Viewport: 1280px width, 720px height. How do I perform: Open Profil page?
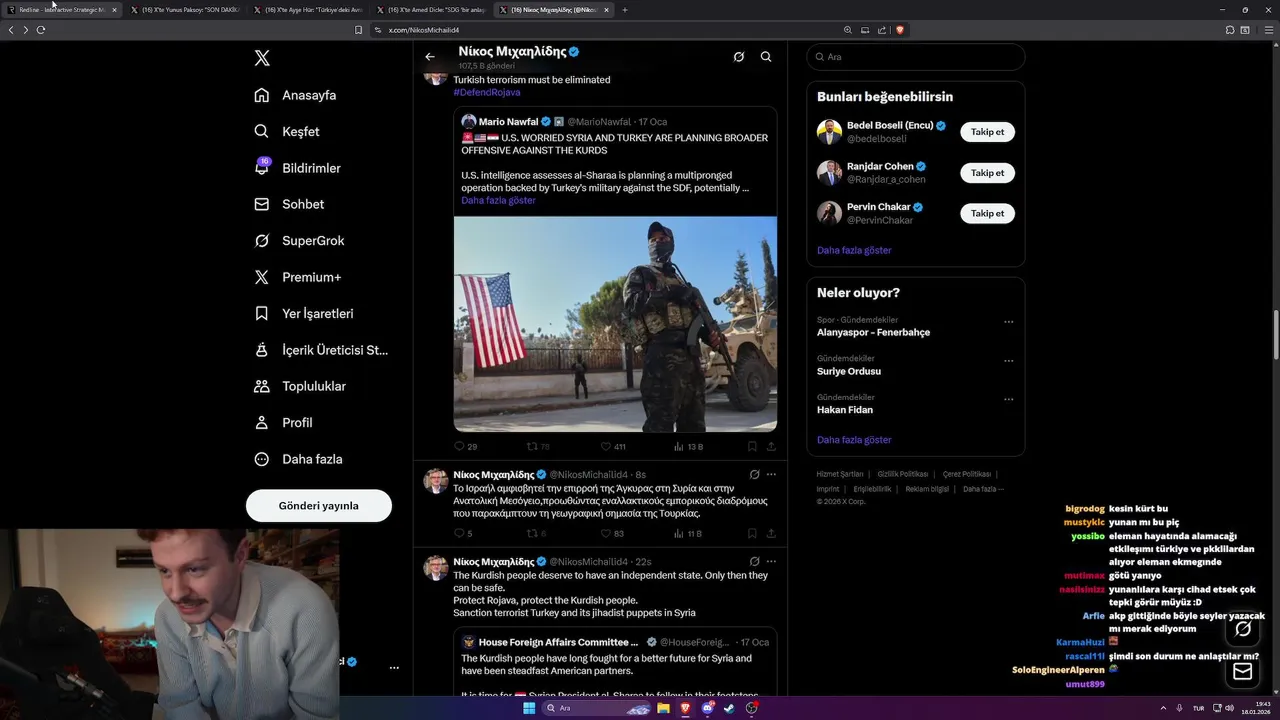point(283,422)
